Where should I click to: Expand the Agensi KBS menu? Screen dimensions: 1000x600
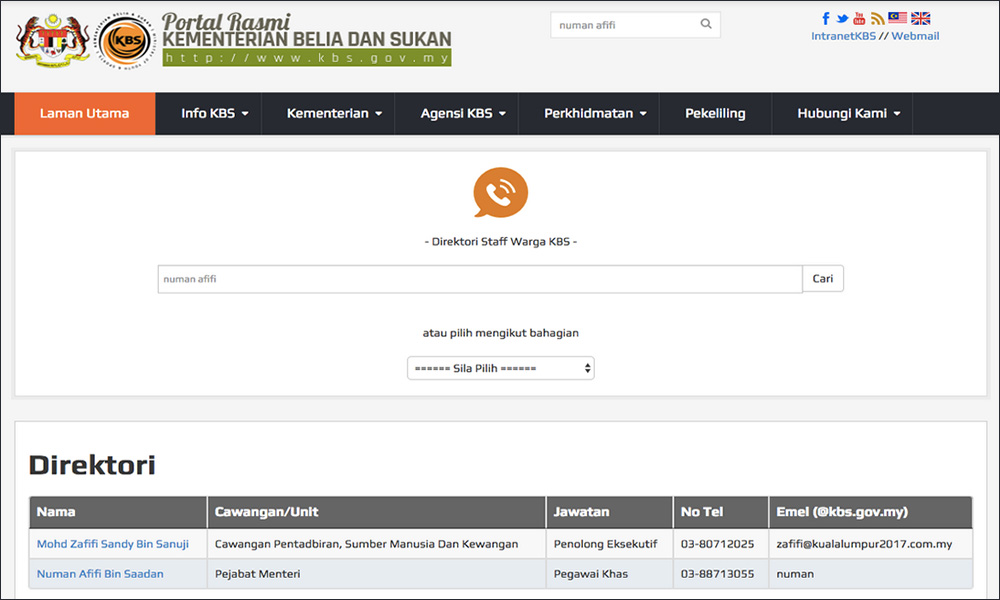(463, 113)
